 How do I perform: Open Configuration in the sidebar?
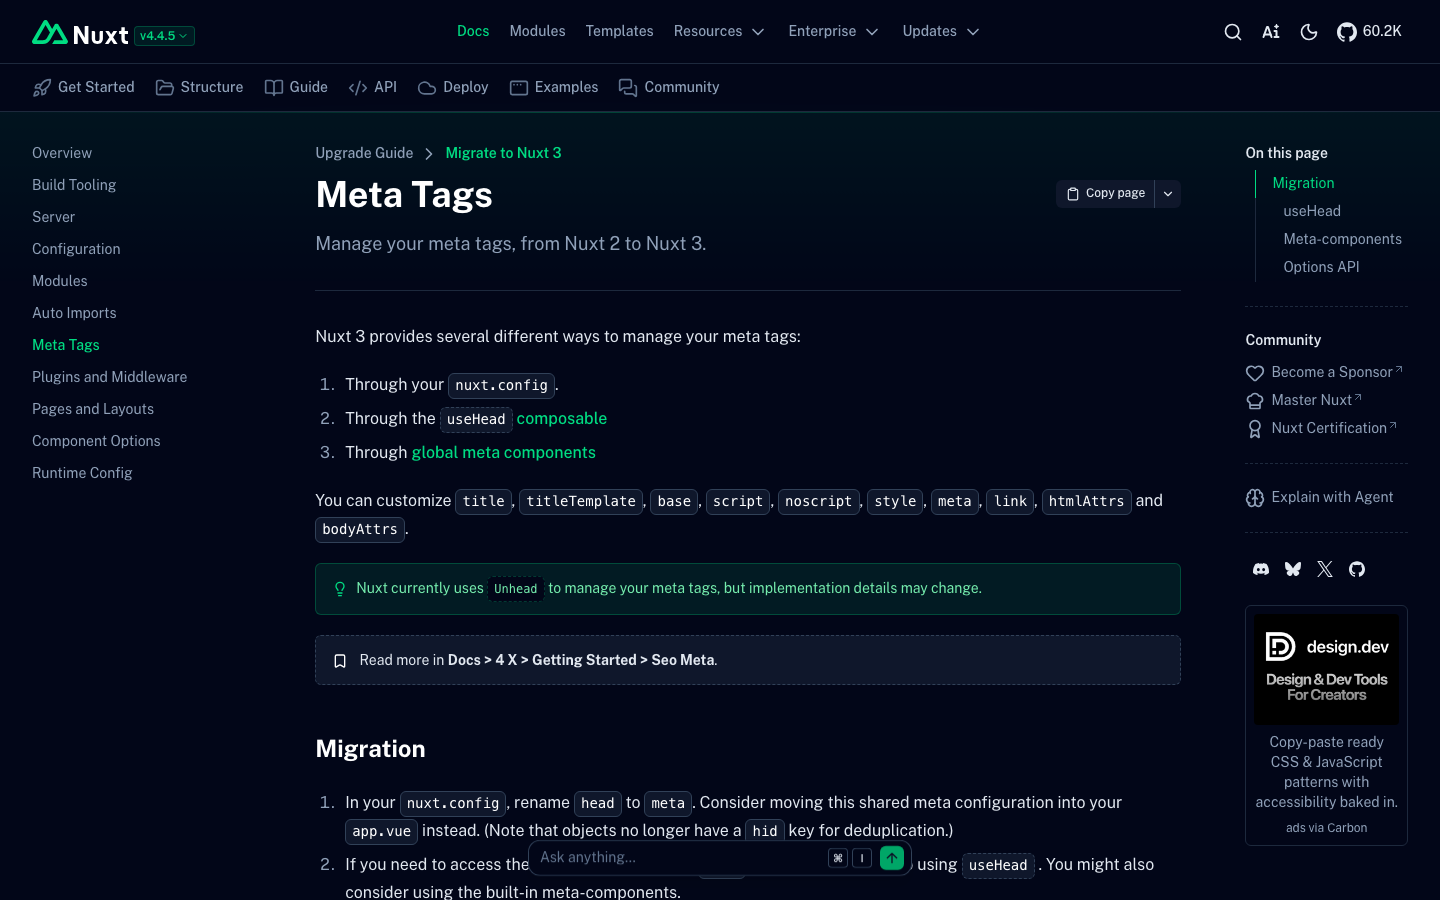point(76,249)
